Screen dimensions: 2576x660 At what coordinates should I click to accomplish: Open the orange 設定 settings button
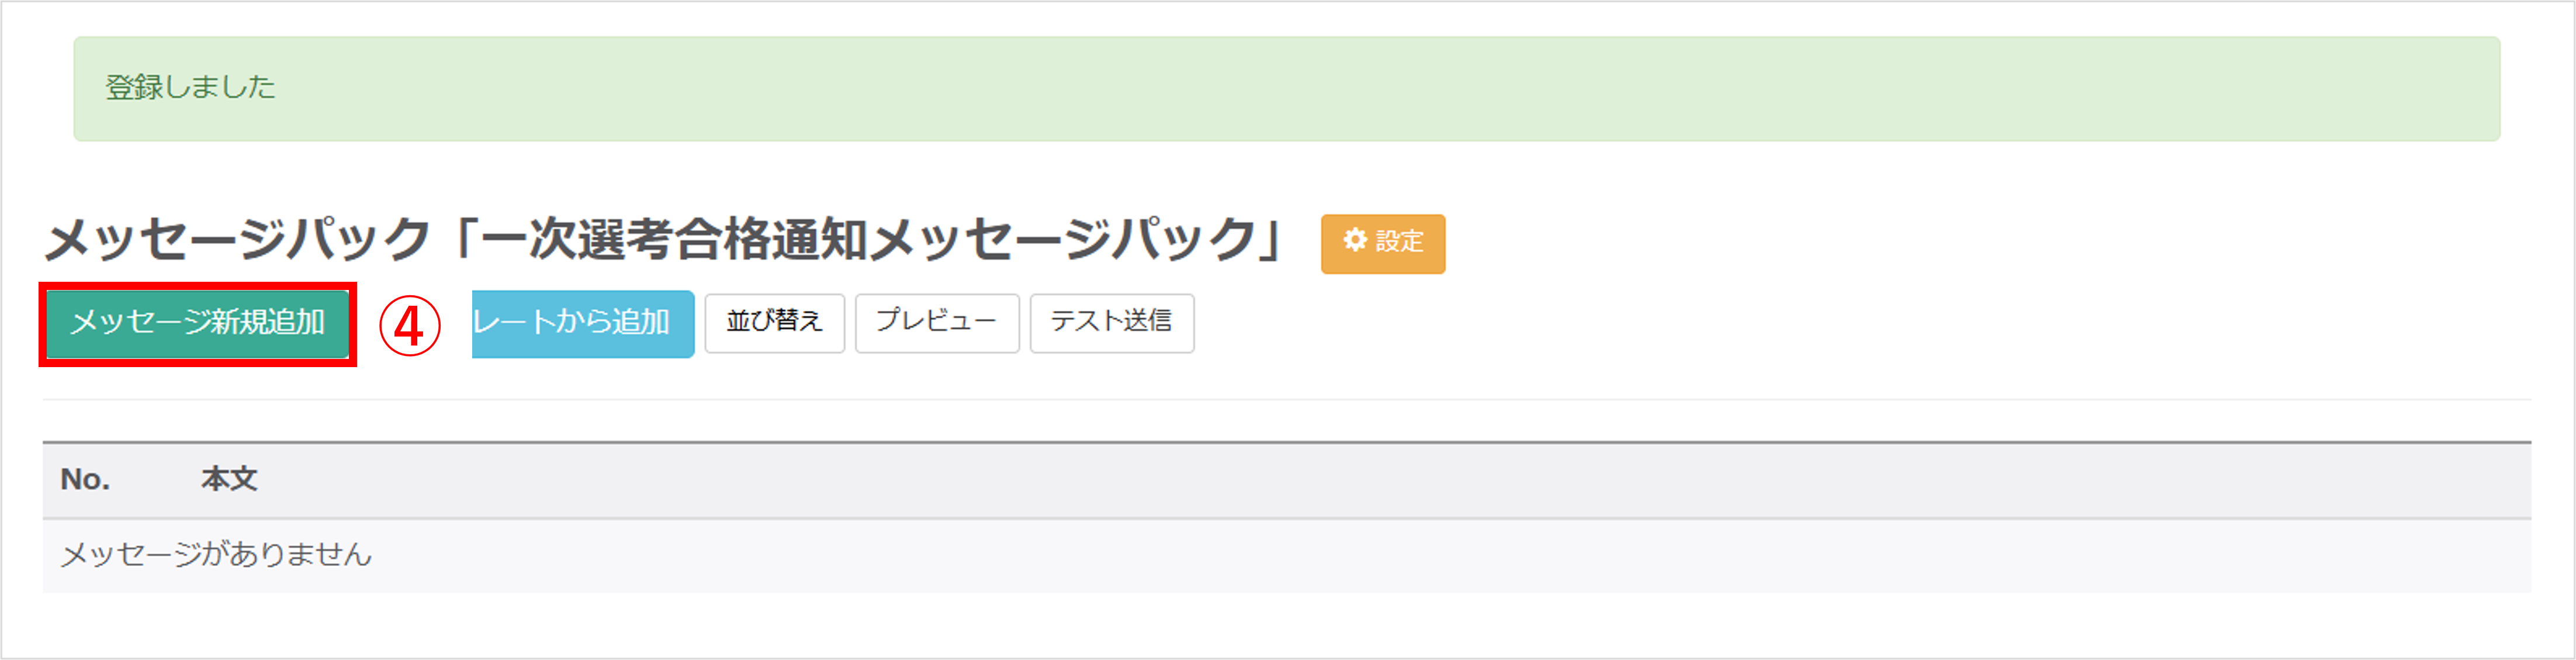[x=1383, y=243]
